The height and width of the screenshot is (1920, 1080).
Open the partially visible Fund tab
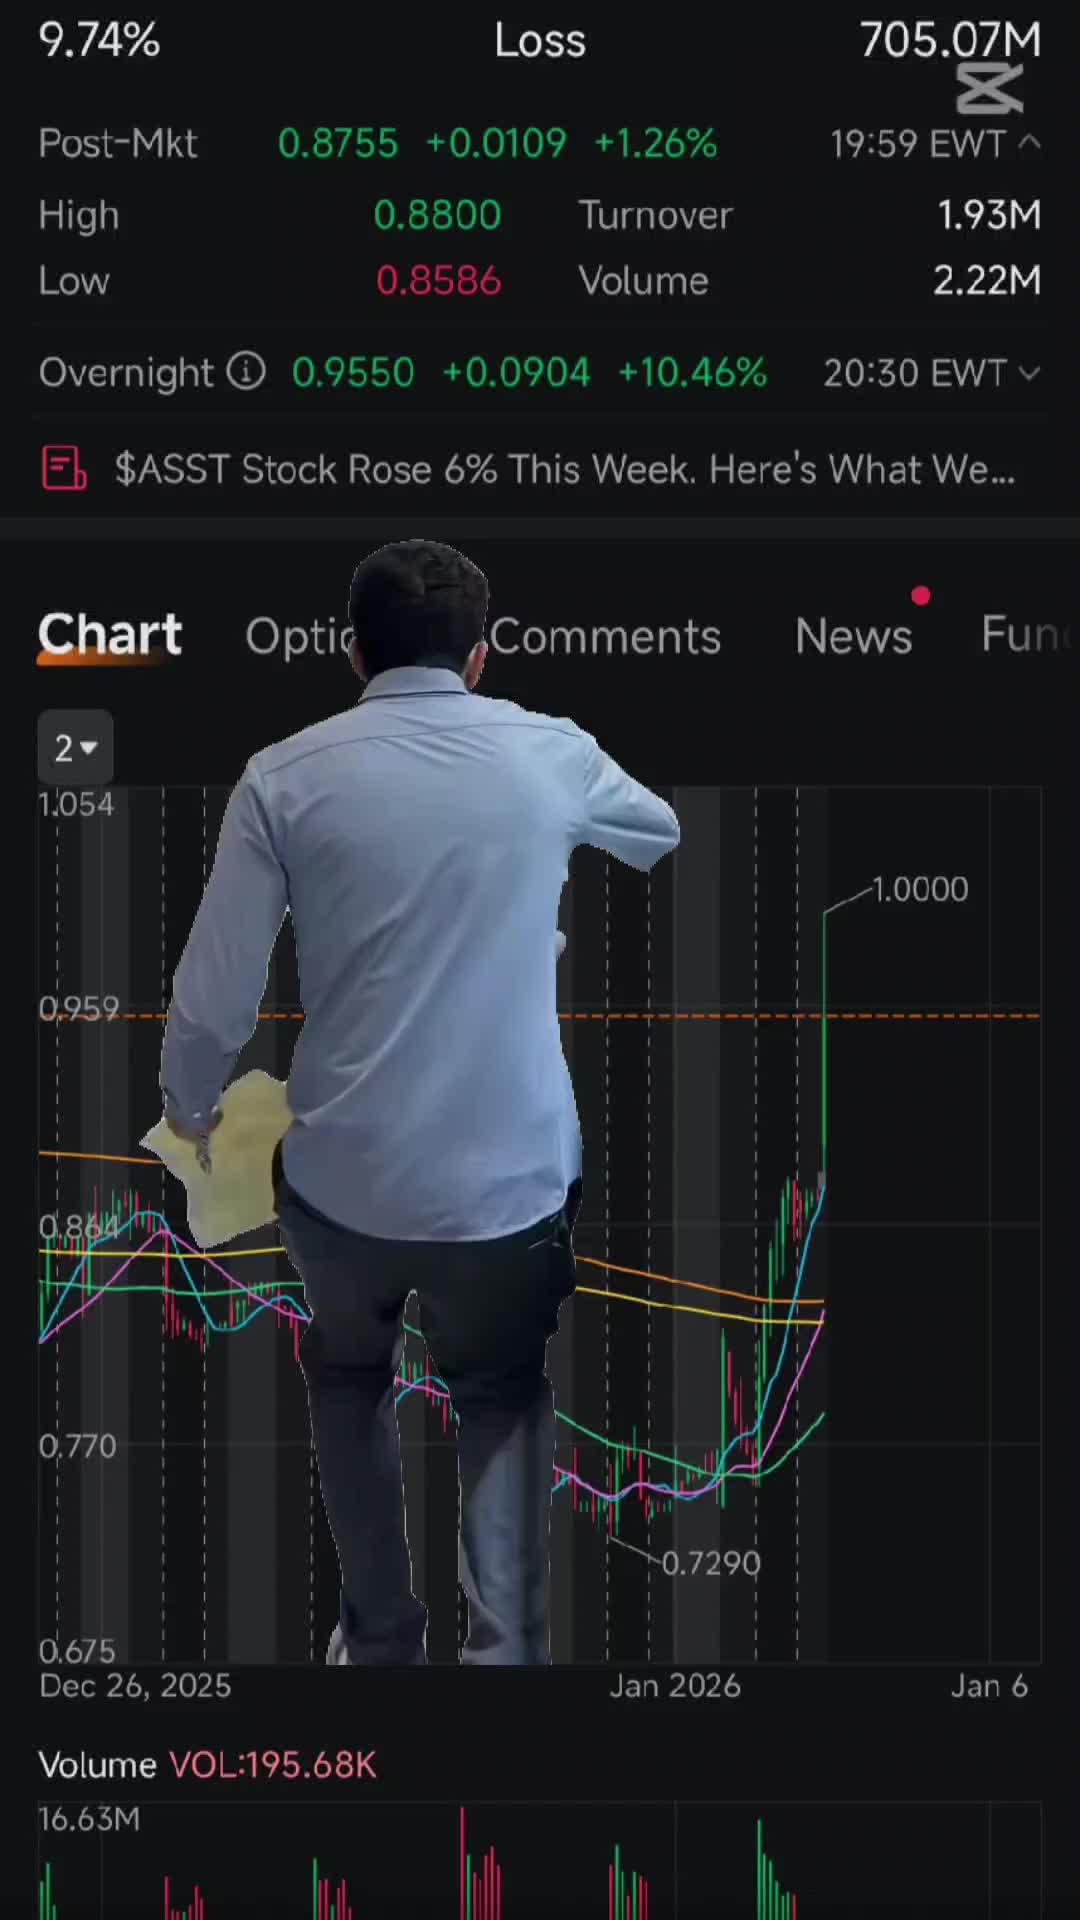tap(1026, 634)
